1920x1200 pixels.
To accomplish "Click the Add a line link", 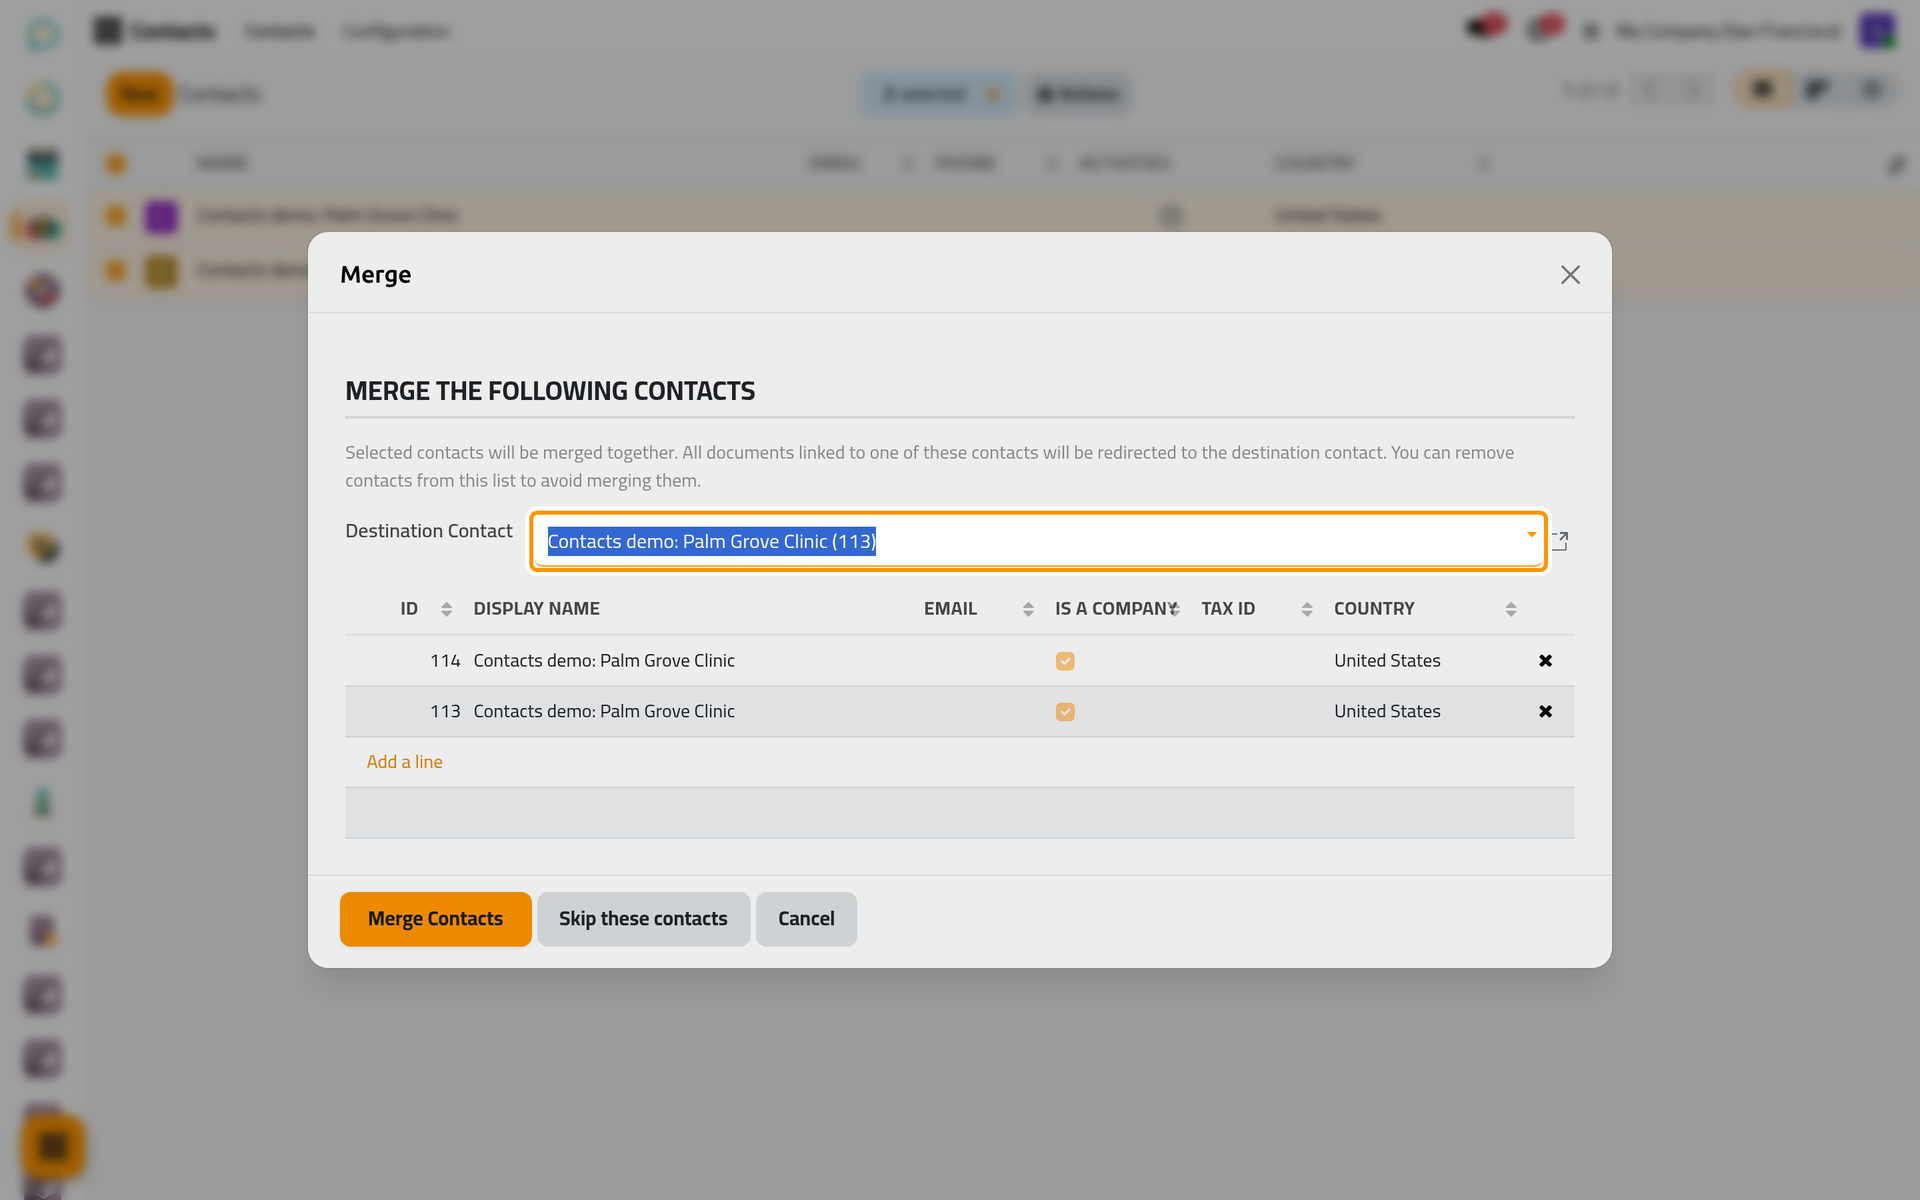I will pos(404,762).
